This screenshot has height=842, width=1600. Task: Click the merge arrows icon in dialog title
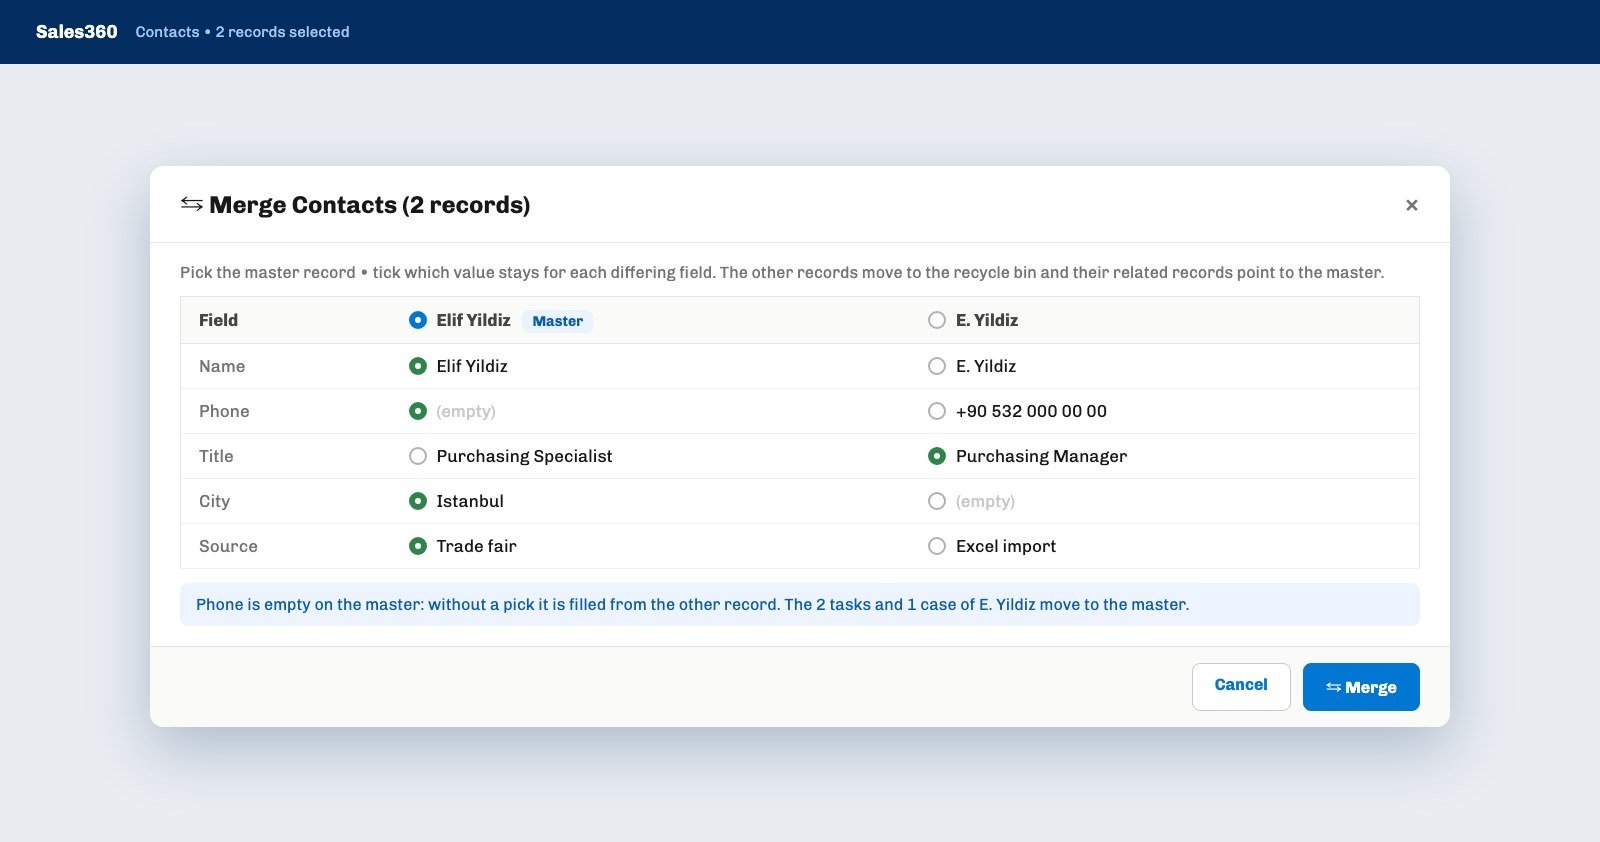(x=192, y=204)
